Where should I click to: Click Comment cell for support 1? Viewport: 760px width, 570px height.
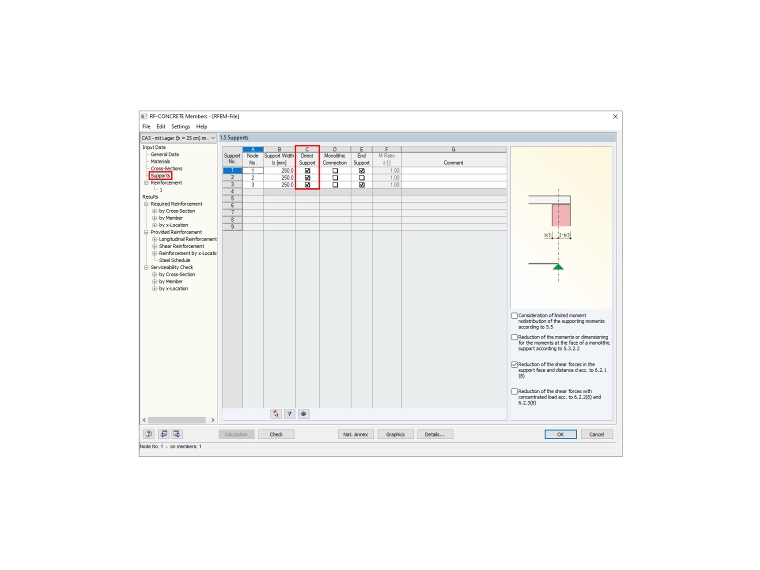tap(454, 171)
